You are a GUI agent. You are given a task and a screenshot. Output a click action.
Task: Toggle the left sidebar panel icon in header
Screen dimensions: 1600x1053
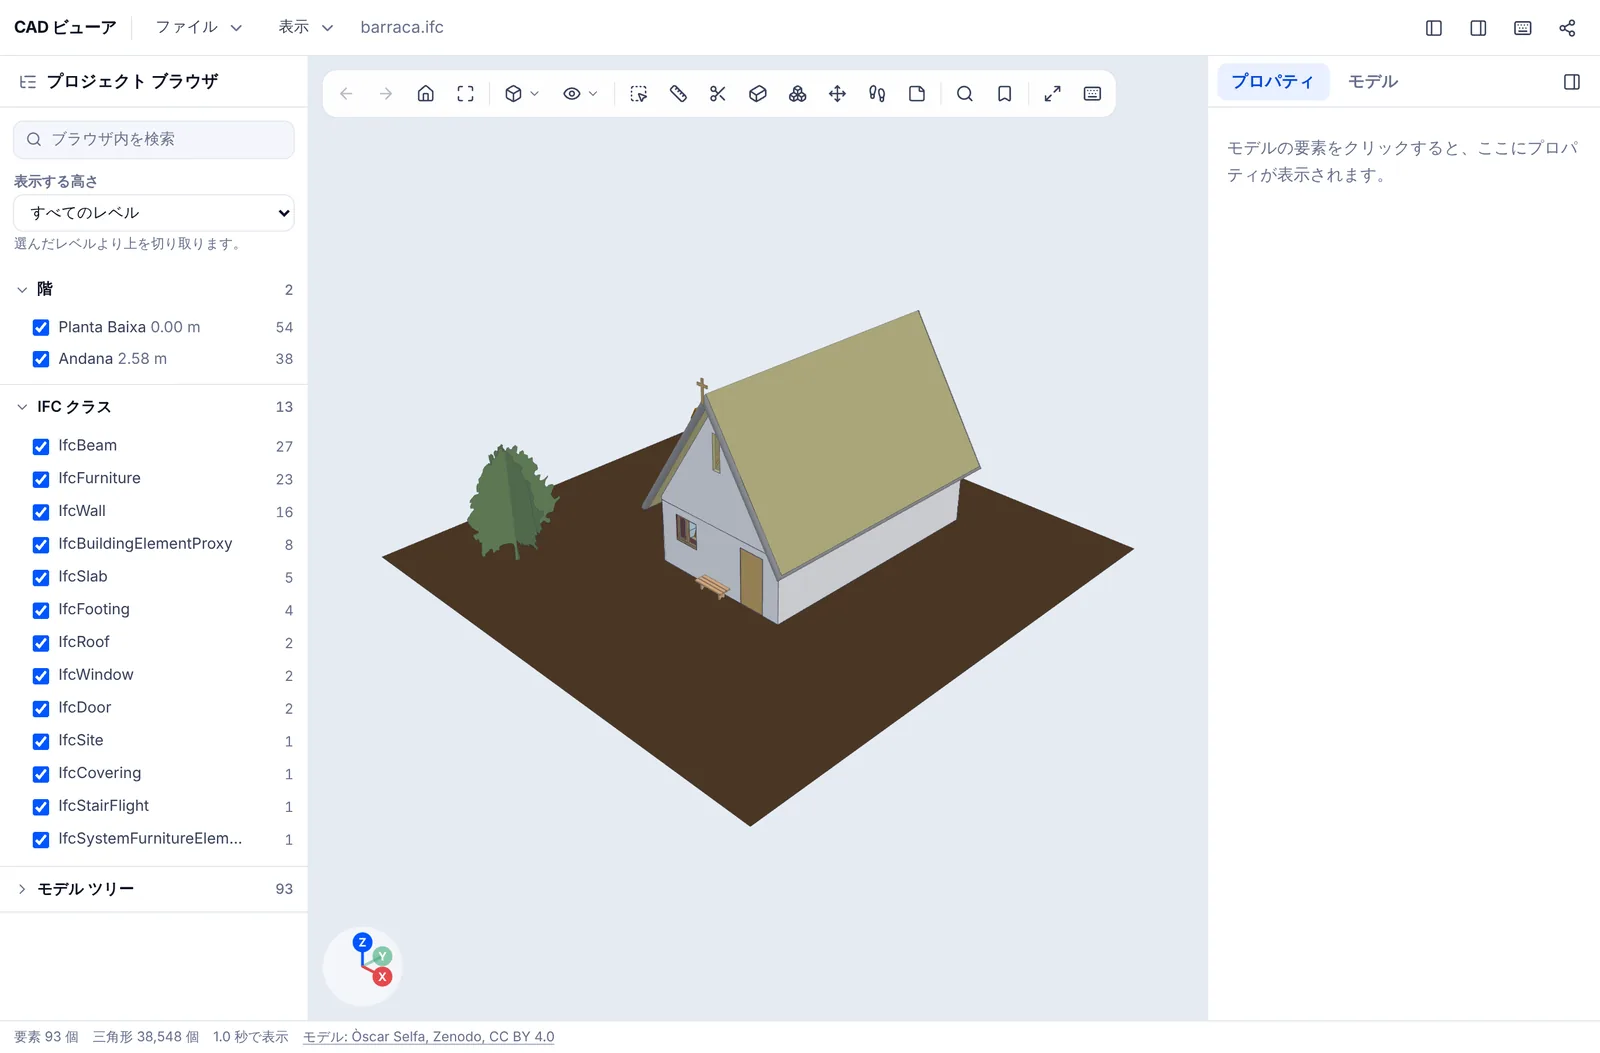pos(1434,28)
